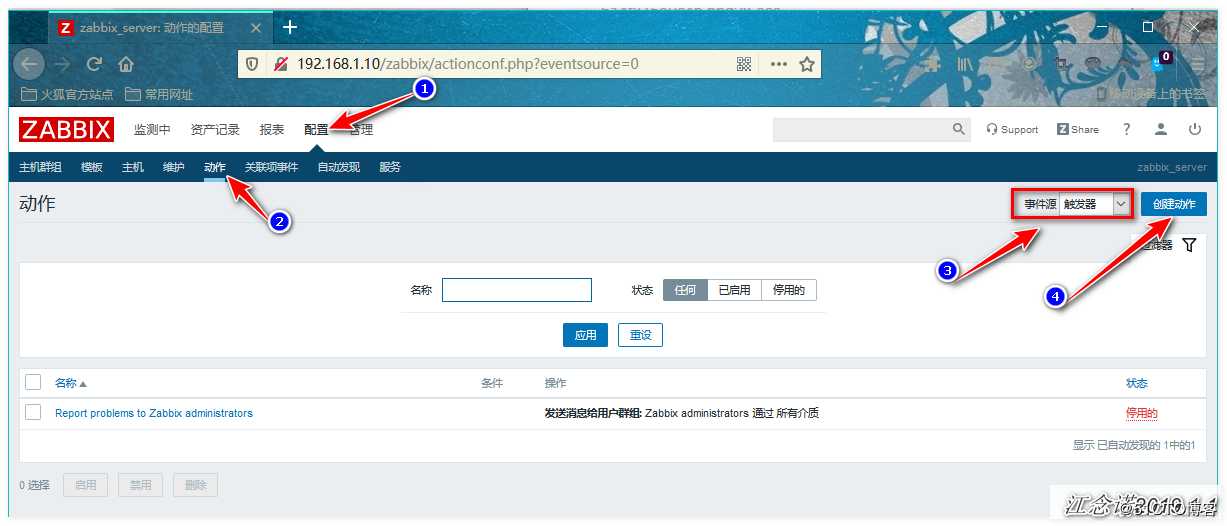1227x526 pixels.
Task: Sort the table by the 名称 column
Action: [x=70, y=383]
